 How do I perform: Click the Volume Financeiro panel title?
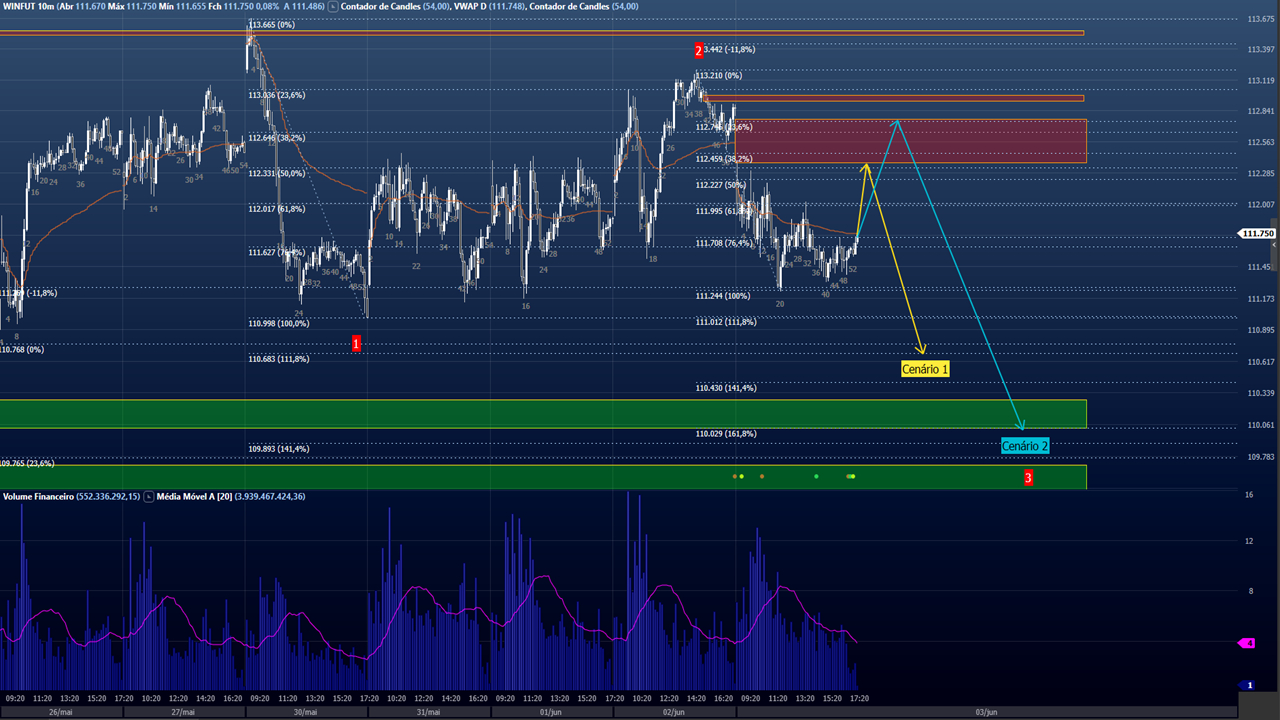point(39,496)
